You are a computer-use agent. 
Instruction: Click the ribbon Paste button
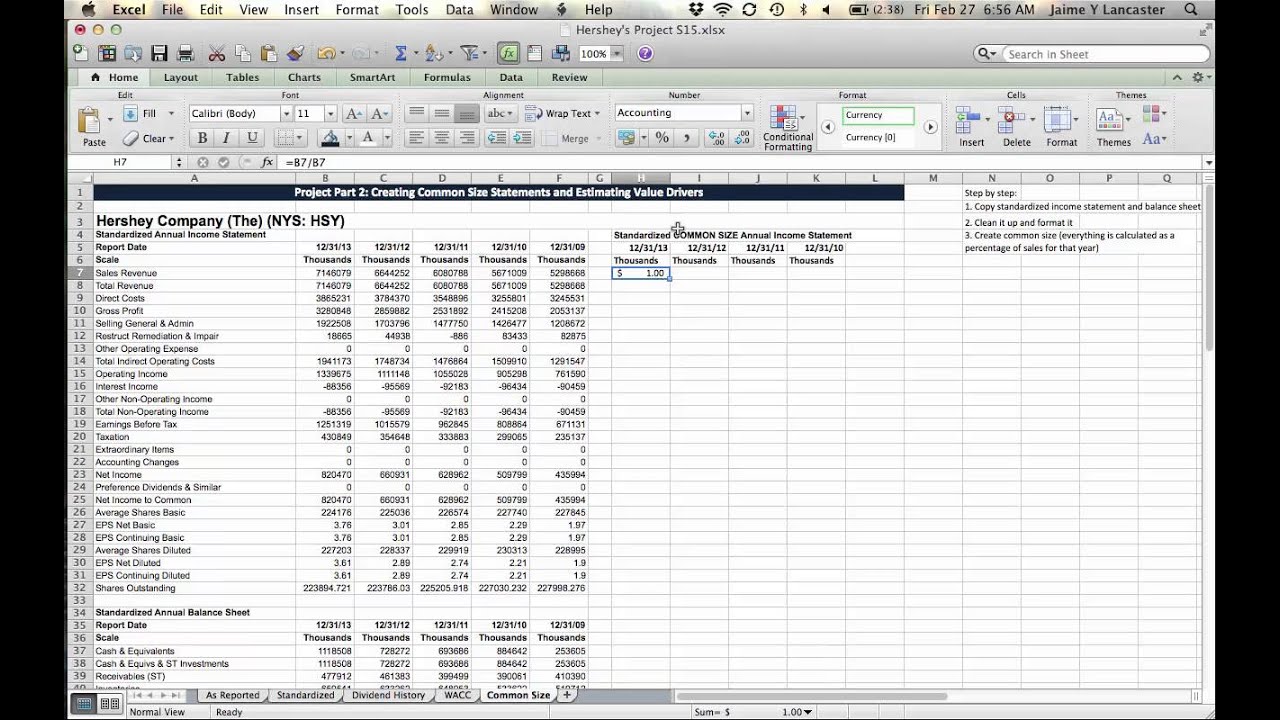[92, 127]
